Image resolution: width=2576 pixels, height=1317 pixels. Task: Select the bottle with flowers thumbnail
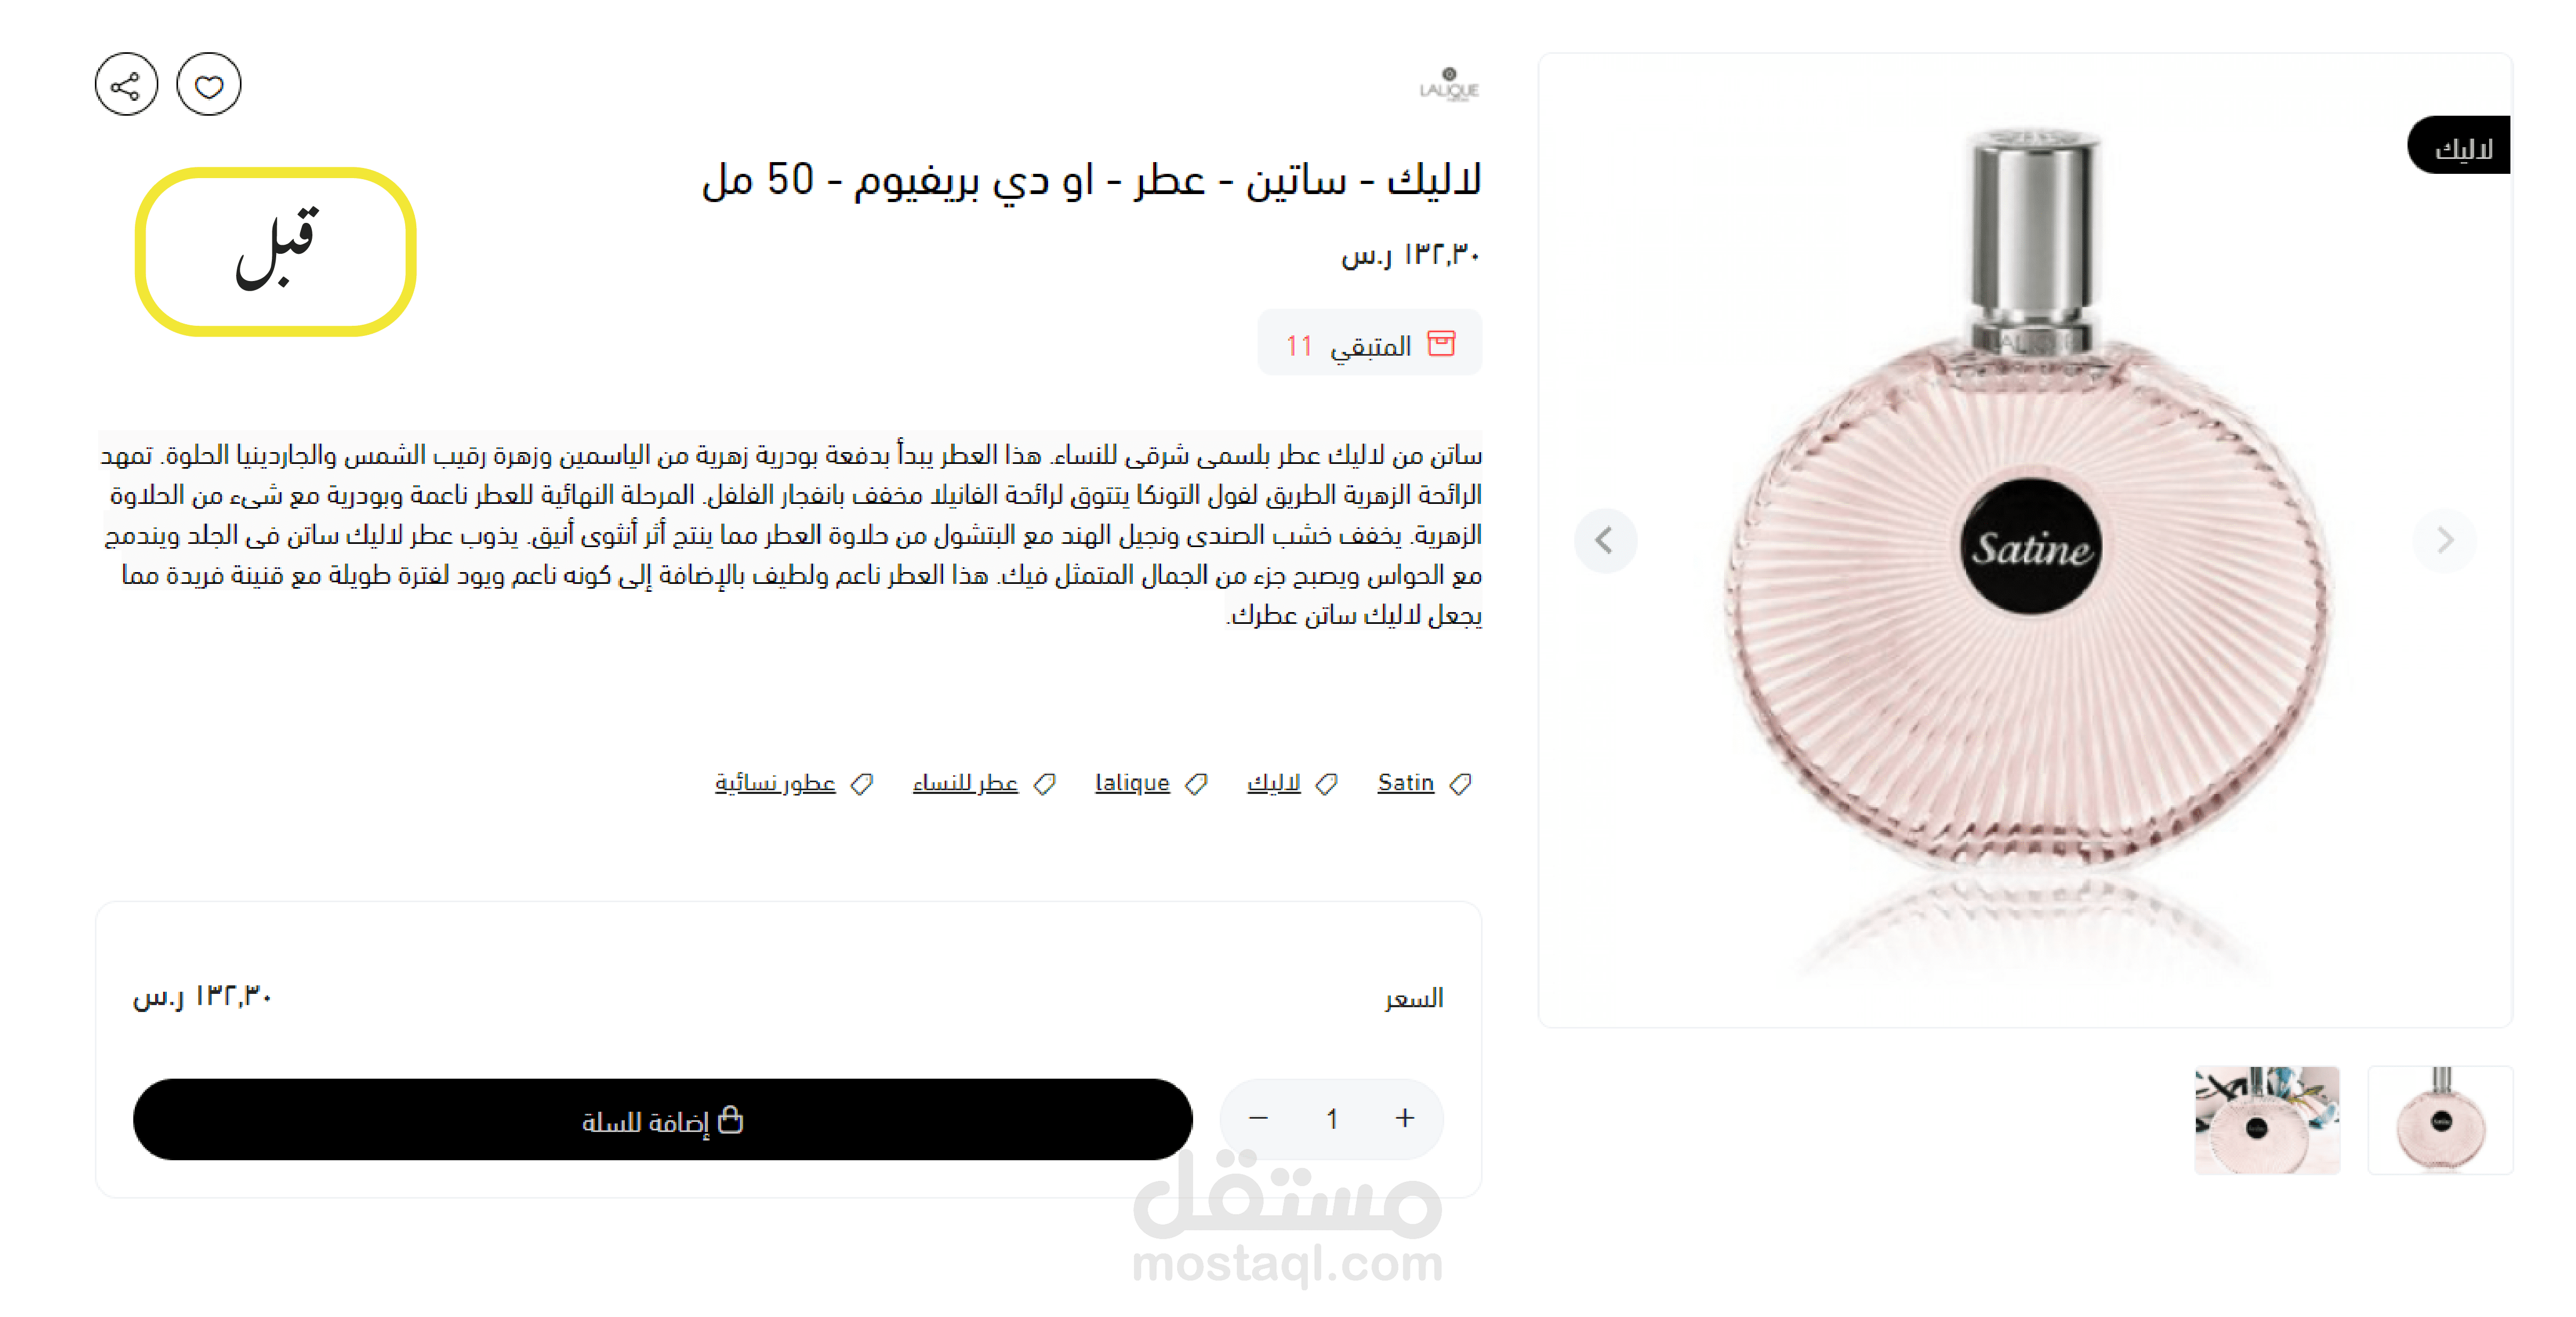(x=2267, y=1120)
